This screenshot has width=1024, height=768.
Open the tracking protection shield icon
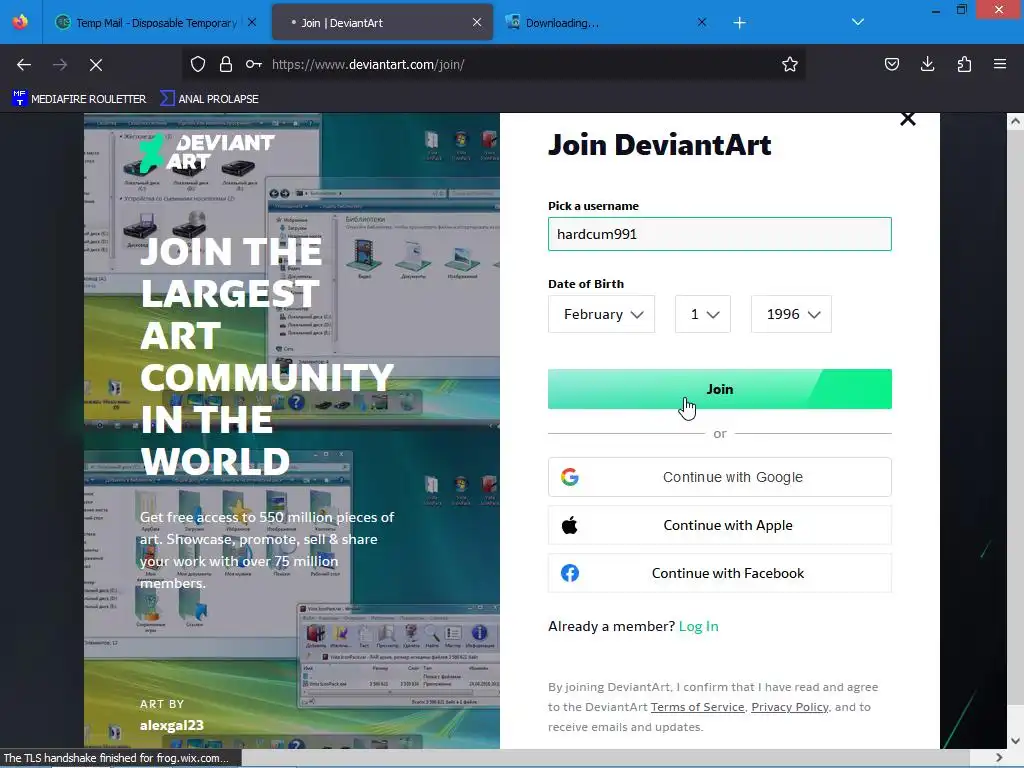(x=198, y=64)
